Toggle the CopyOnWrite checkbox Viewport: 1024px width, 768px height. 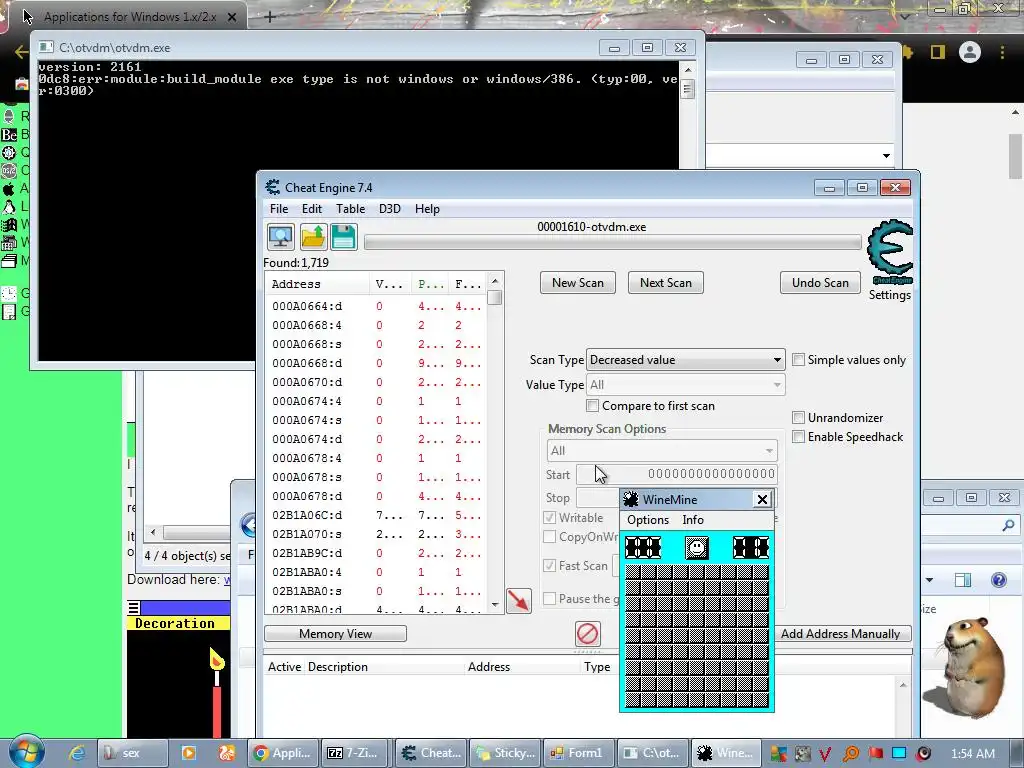[549, 537]
